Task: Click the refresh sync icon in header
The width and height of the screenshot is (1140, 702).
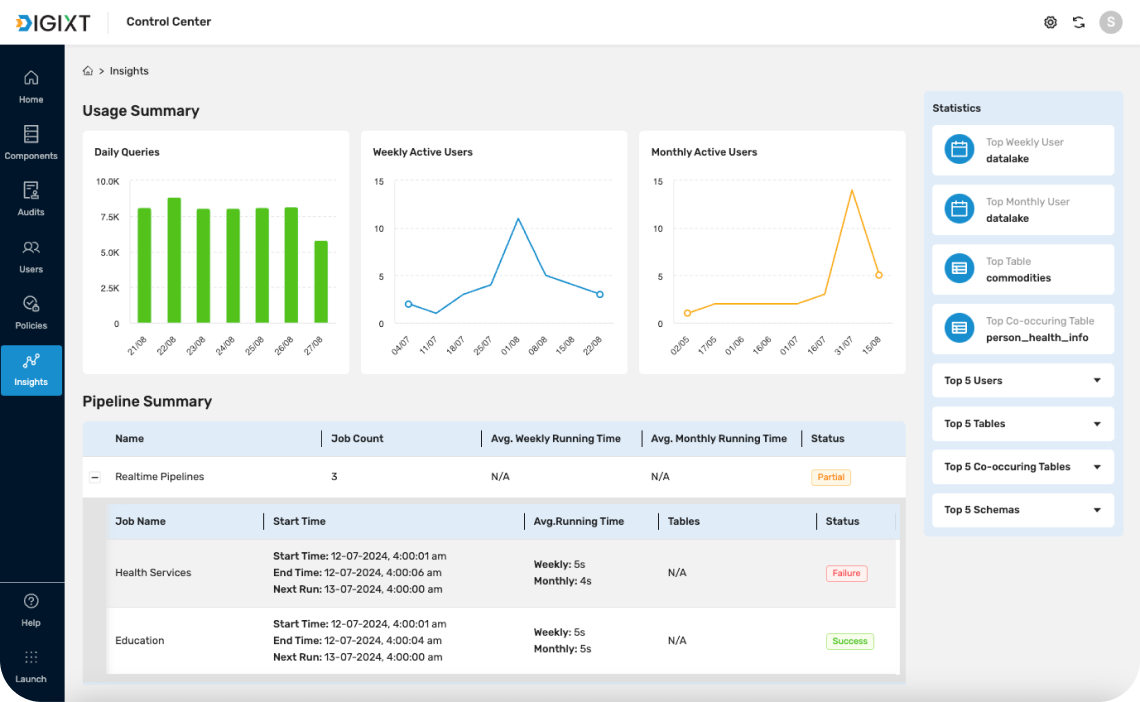Action: click(x=1079, y=23)
